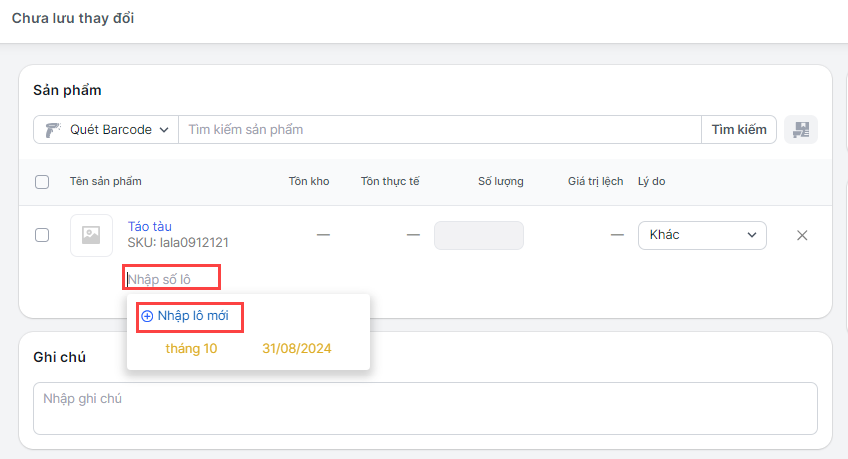This screenshot has height=459, width=848.
Task: Open the Quét Barcode dropdown
Action: [x=106, y=130]
